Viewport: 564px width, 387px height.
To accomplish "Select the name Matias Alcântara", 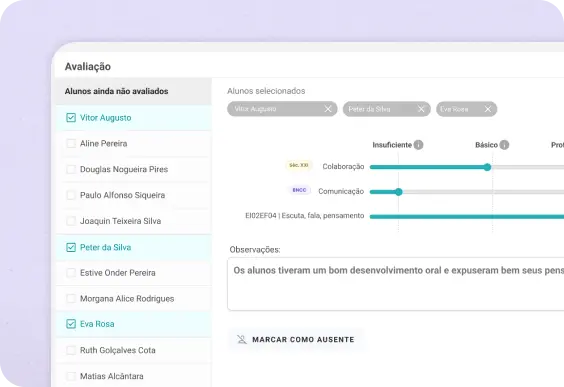I will (112, 376).
